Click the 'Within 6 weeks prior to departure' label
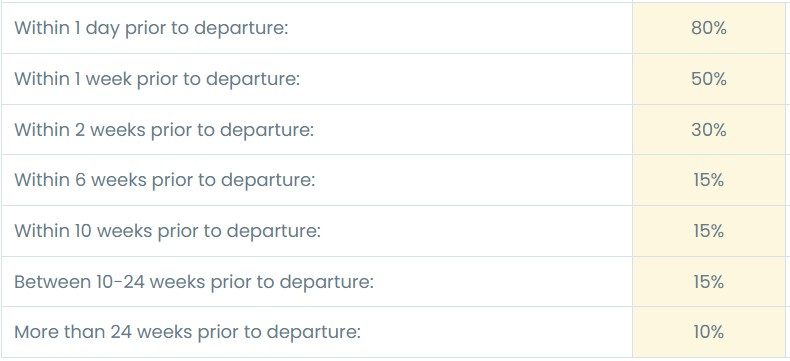Screen dimensions: 790x361 165,180
